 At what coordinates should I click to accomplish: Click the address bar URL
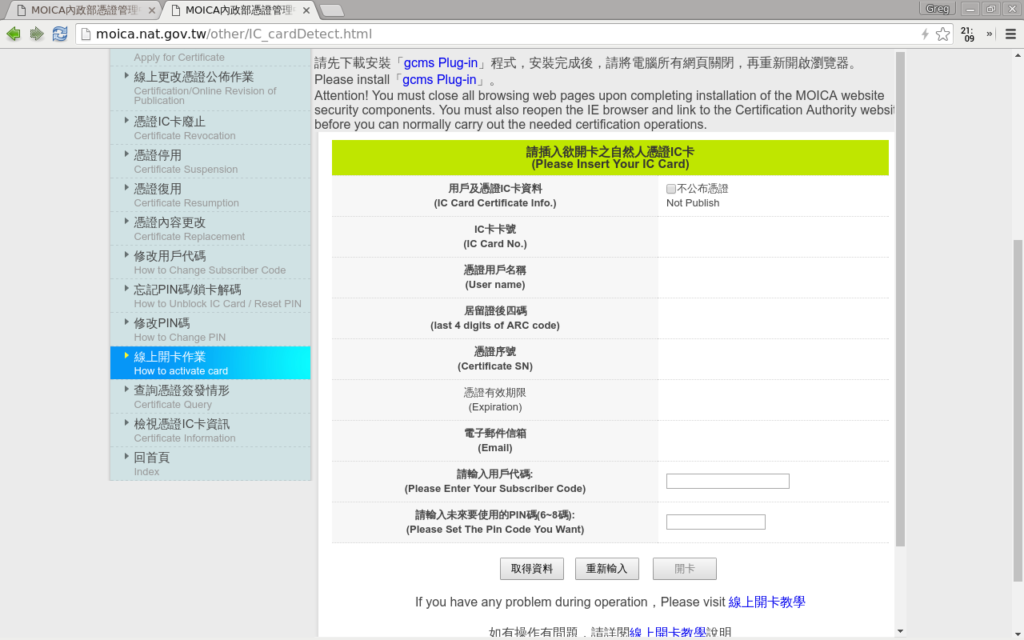coord(234,34)
